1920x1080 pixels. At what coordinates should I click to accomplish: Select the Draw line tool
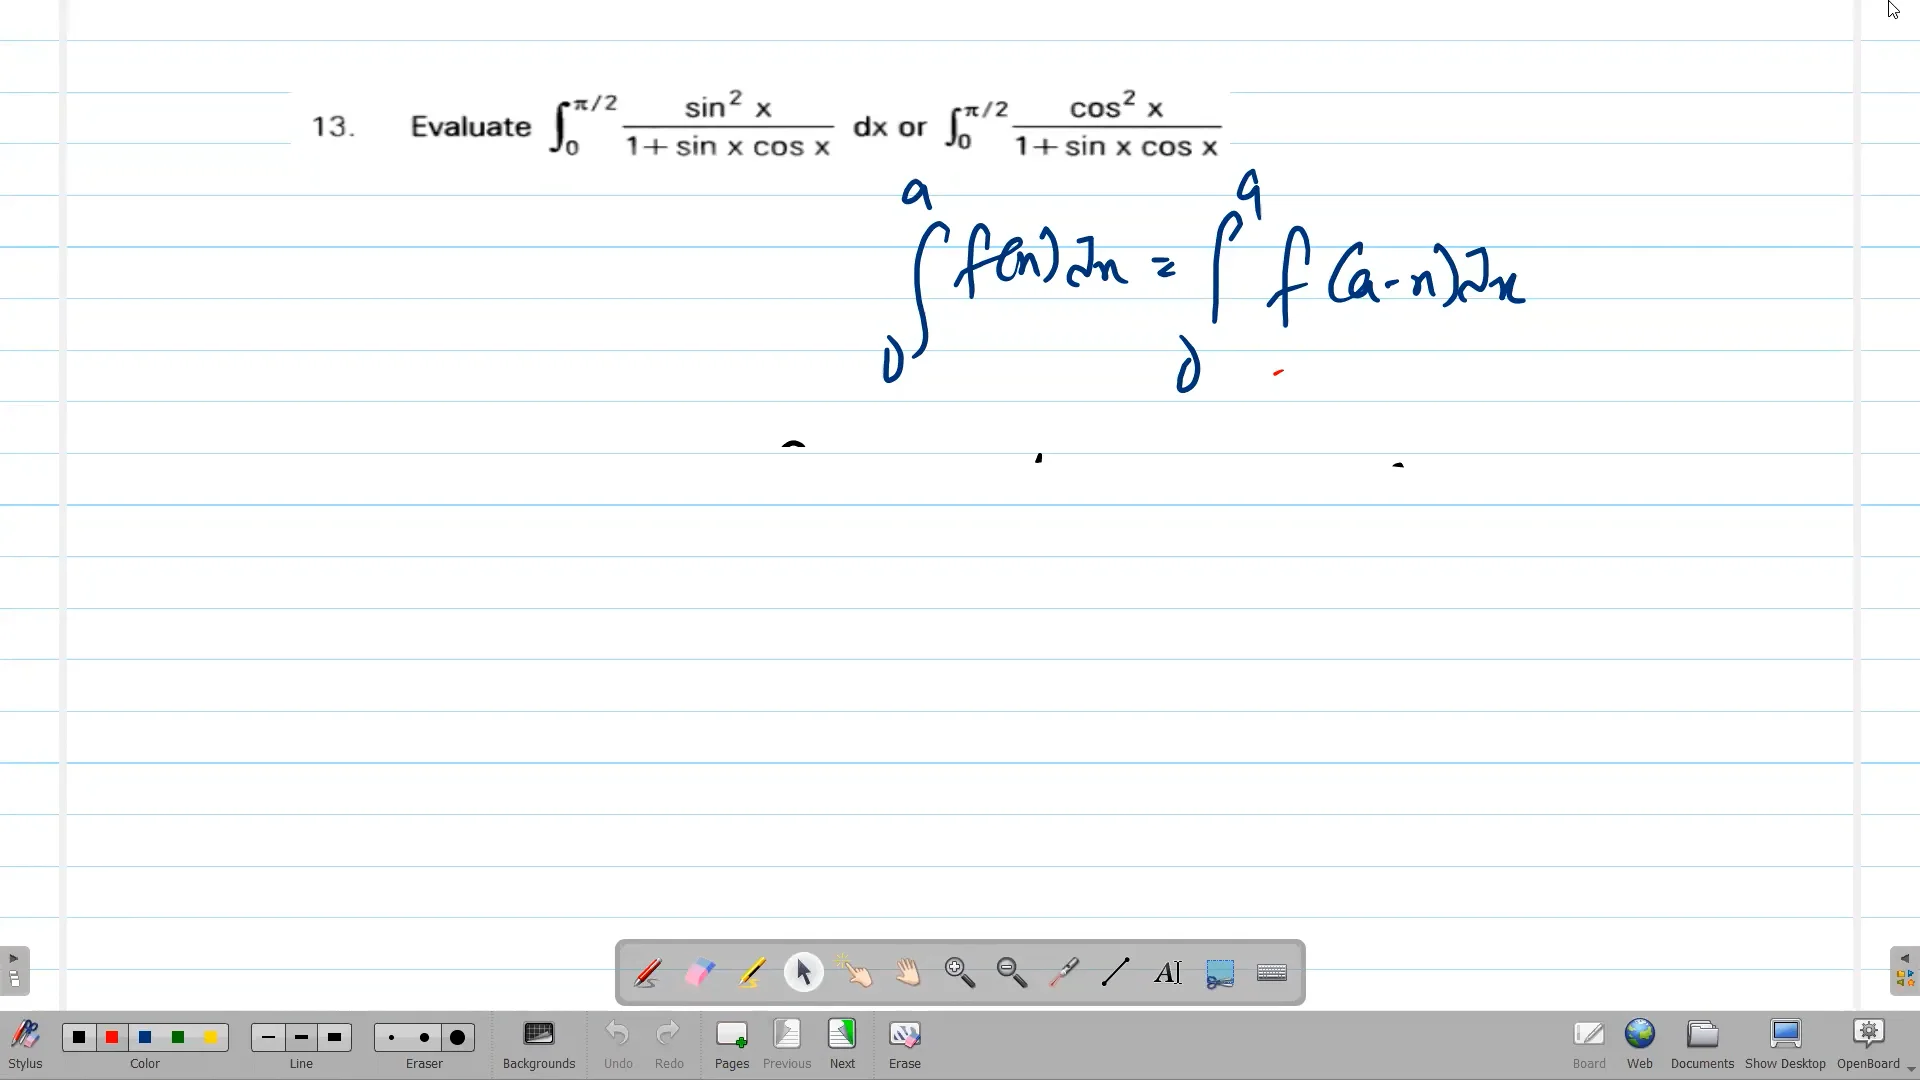[1116, 971]
